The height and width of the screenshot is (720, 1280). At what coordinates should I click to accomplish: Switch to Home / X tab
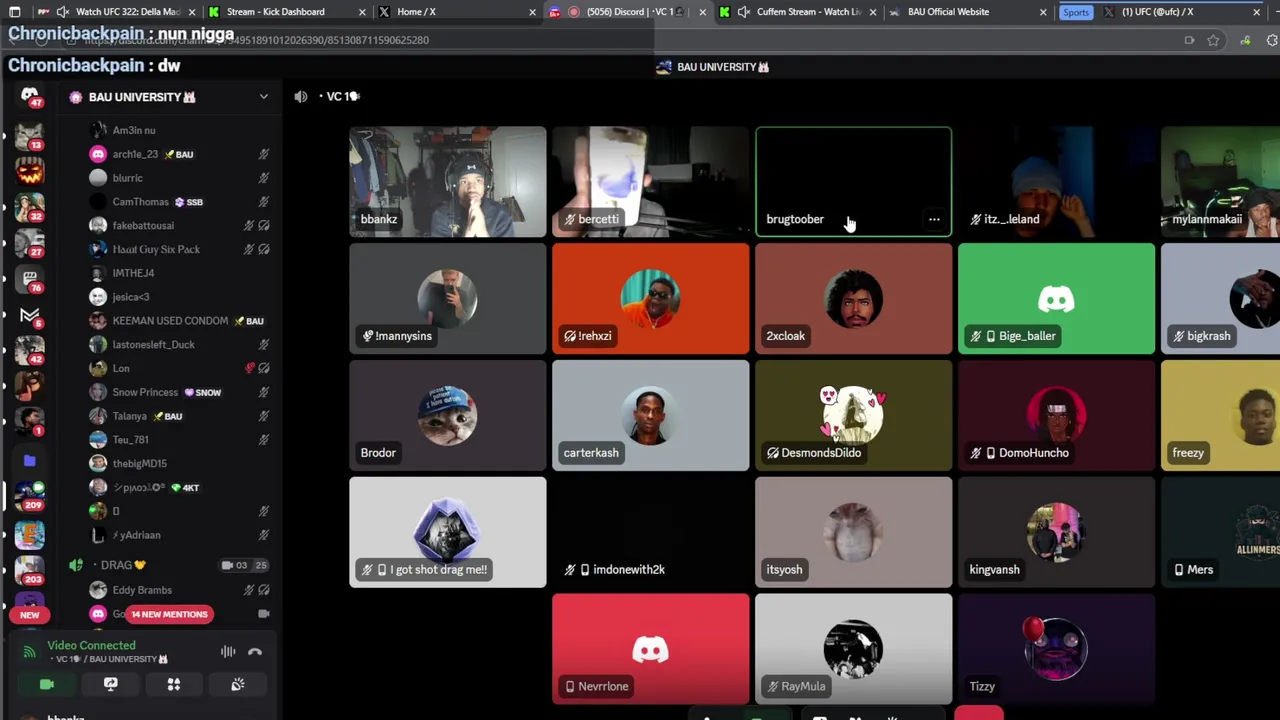click(x=457, y=12)
